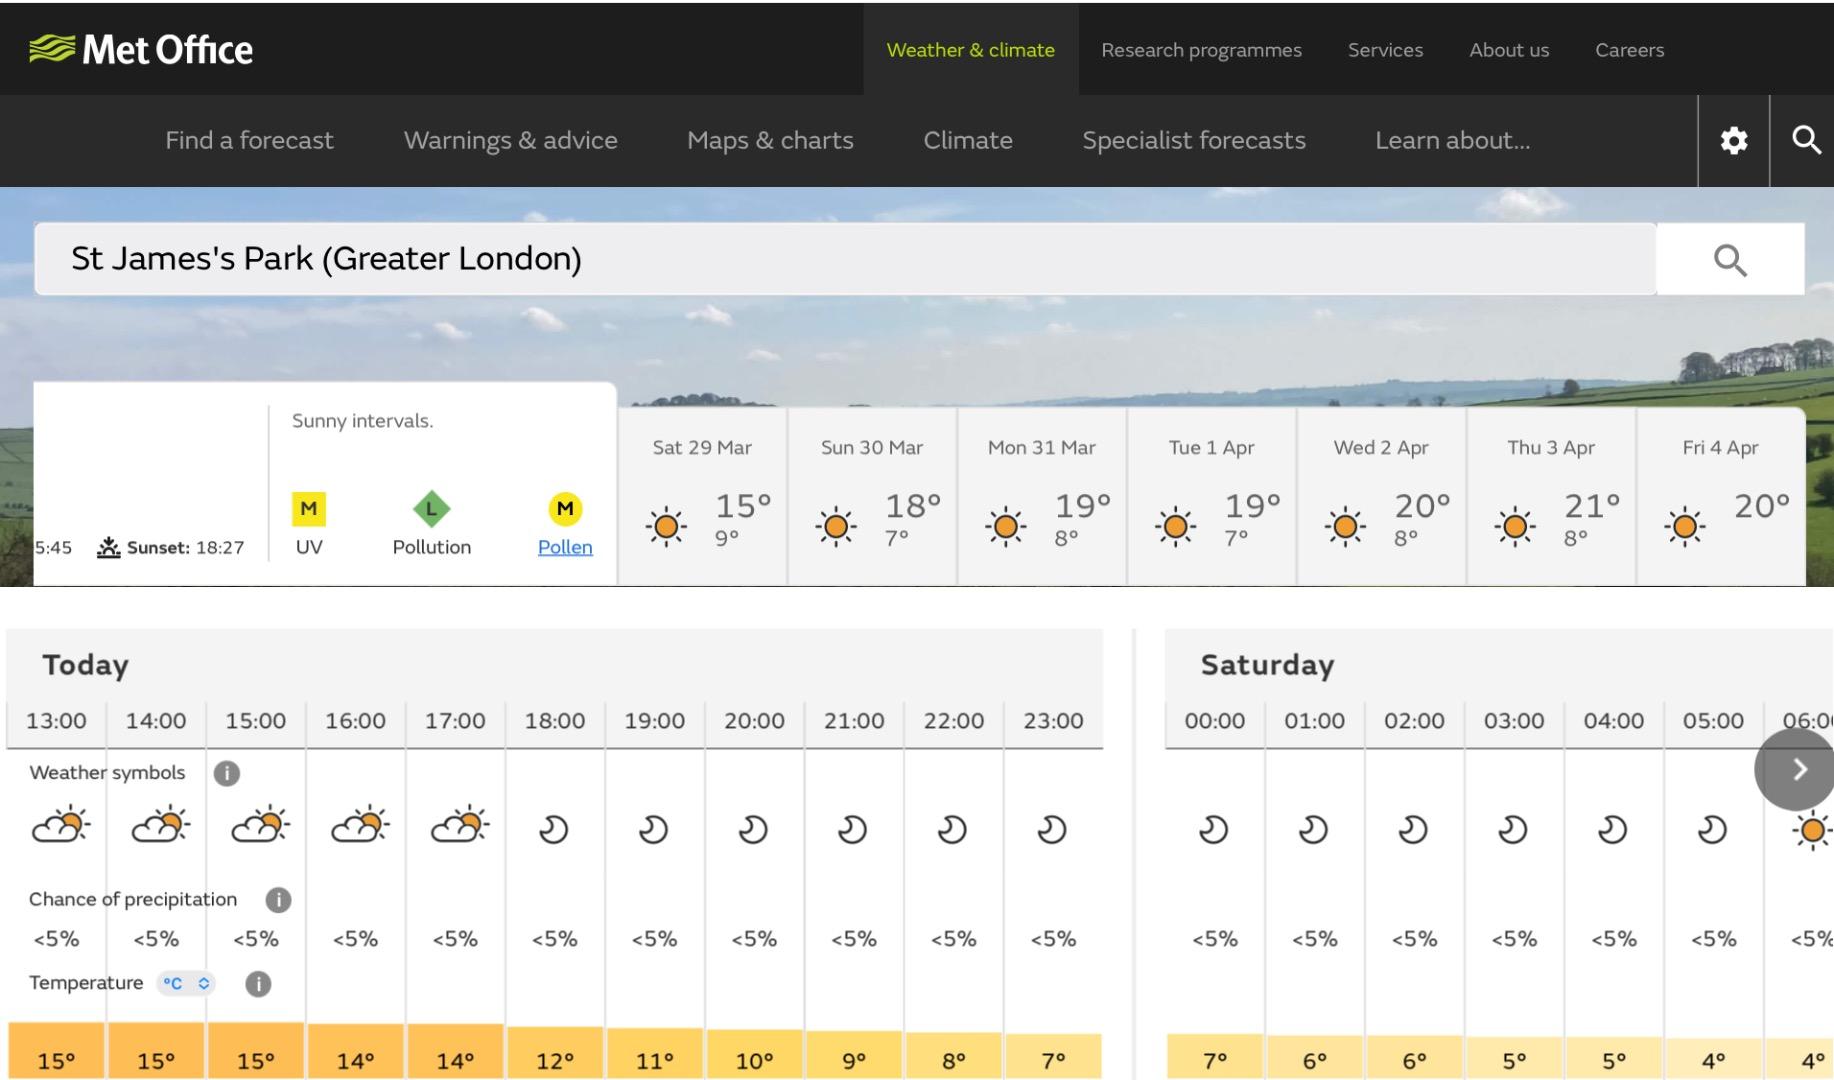Viewport: 1834px width, 1080px height.
Task: Click the Temperature info icon
Action: click(258, 984)
